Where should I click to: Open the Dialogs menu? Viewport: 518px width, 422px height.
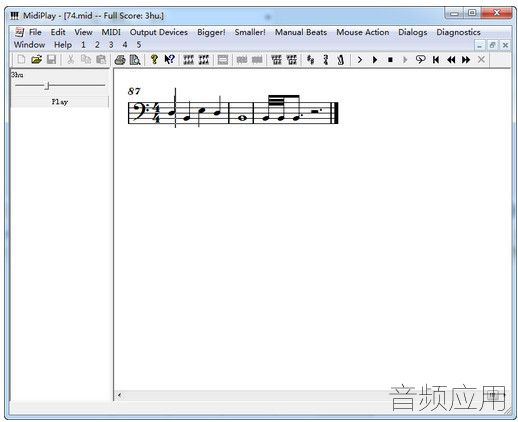(x=413, y=32)
